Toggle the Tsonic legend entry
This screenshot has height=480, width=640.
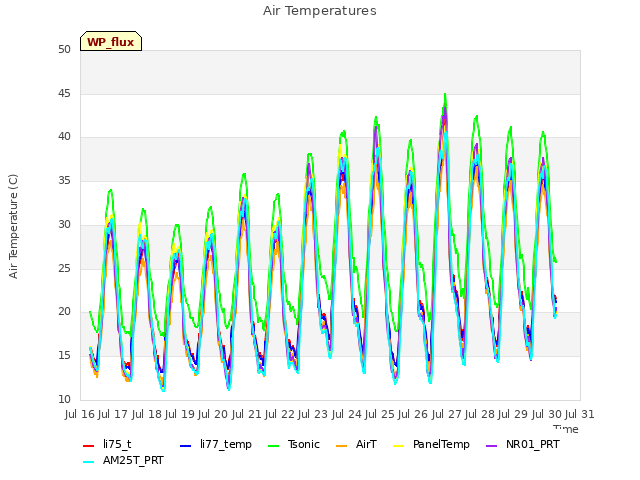point(293,444)
